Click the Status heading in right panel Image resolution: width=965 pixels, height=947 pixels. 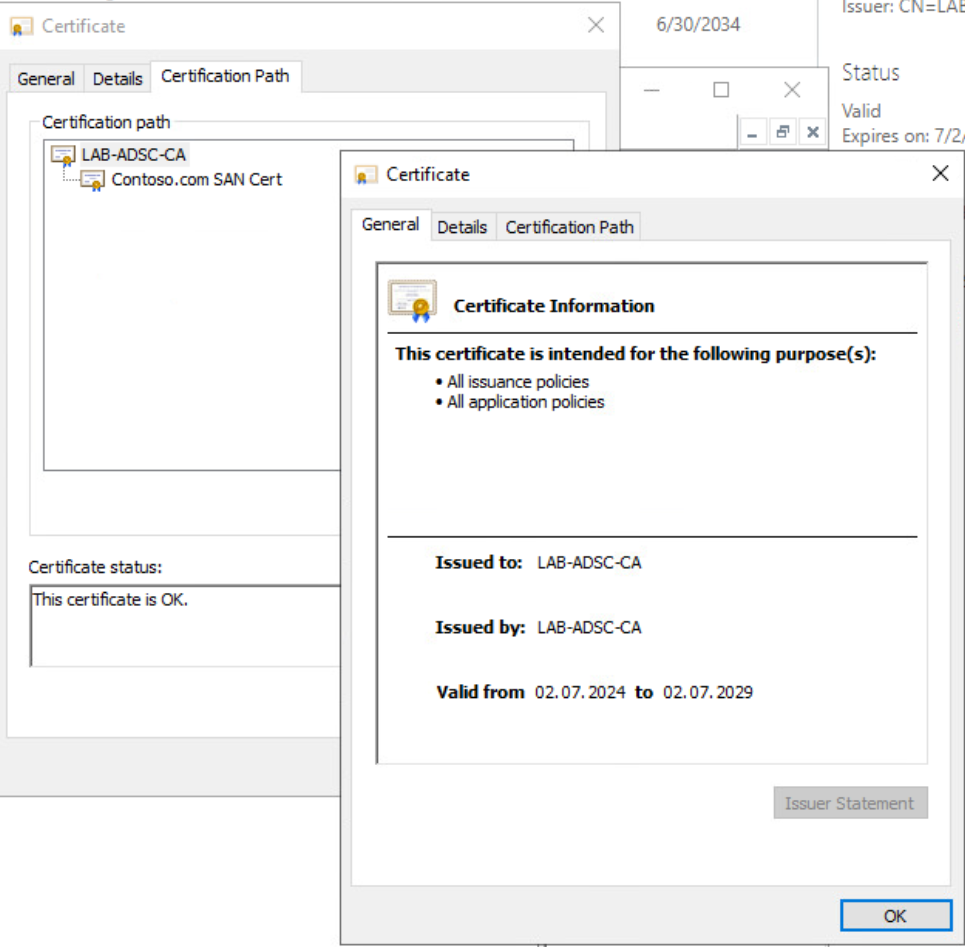pyautogui.click(x=870, y=73)
